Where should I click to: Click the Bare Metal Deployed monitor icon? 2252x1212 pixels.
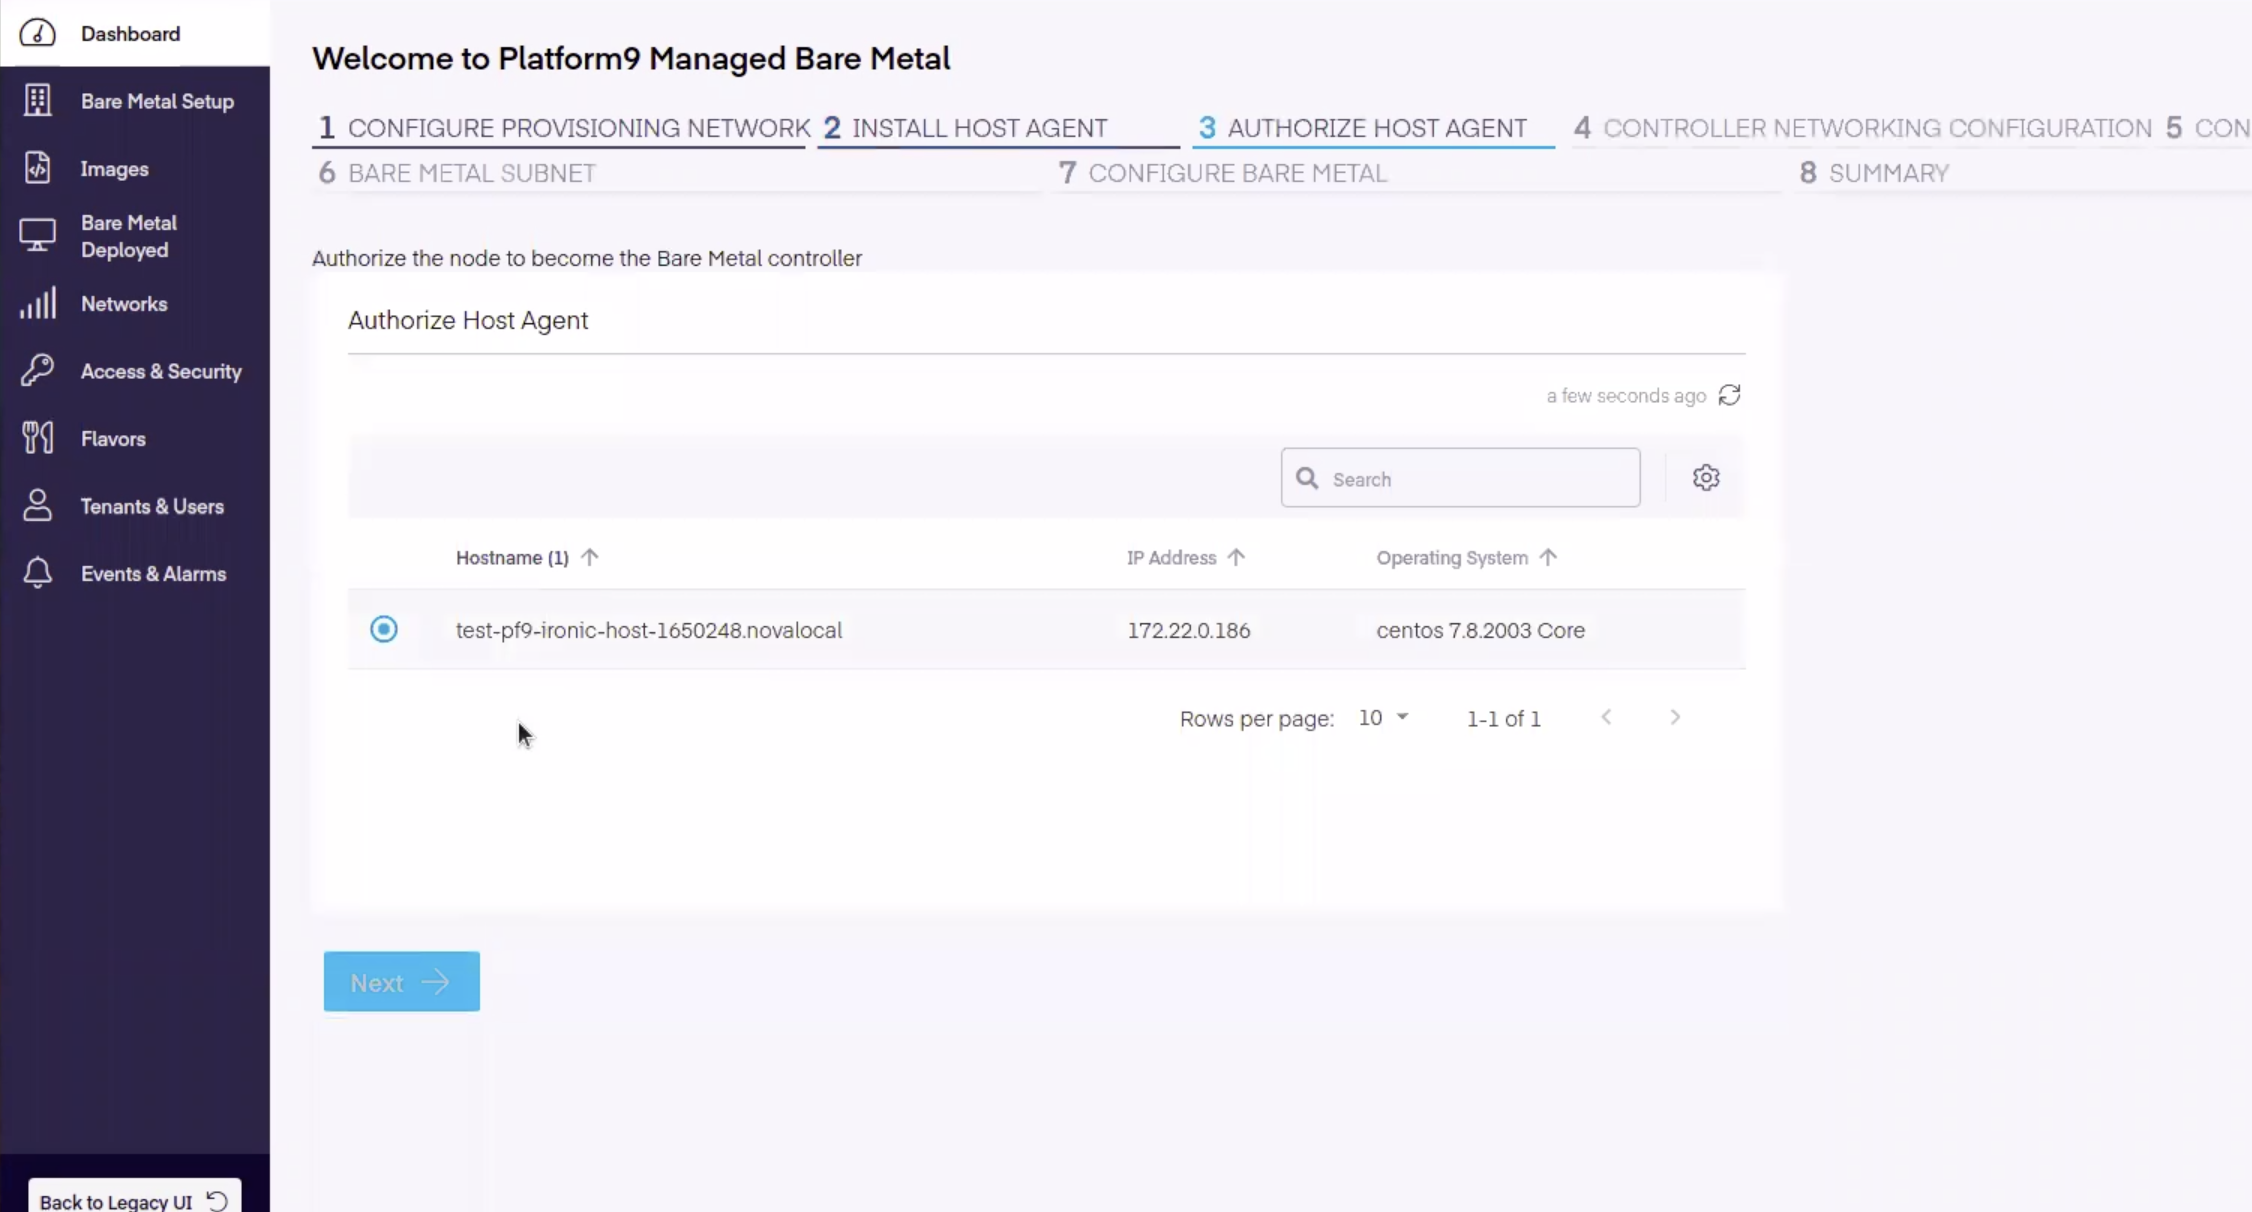click(x=38, y=236)
